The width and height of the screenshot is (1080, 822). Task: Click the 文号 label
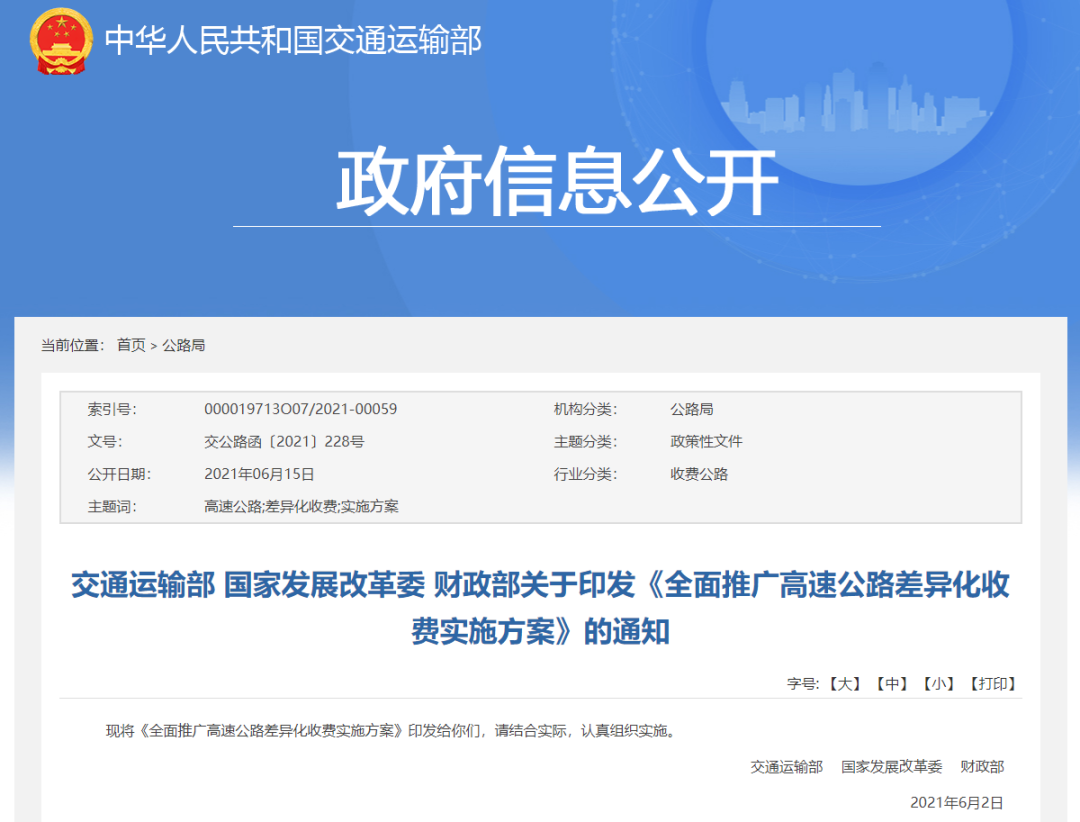pyautogui.click(x=105, y=442)
